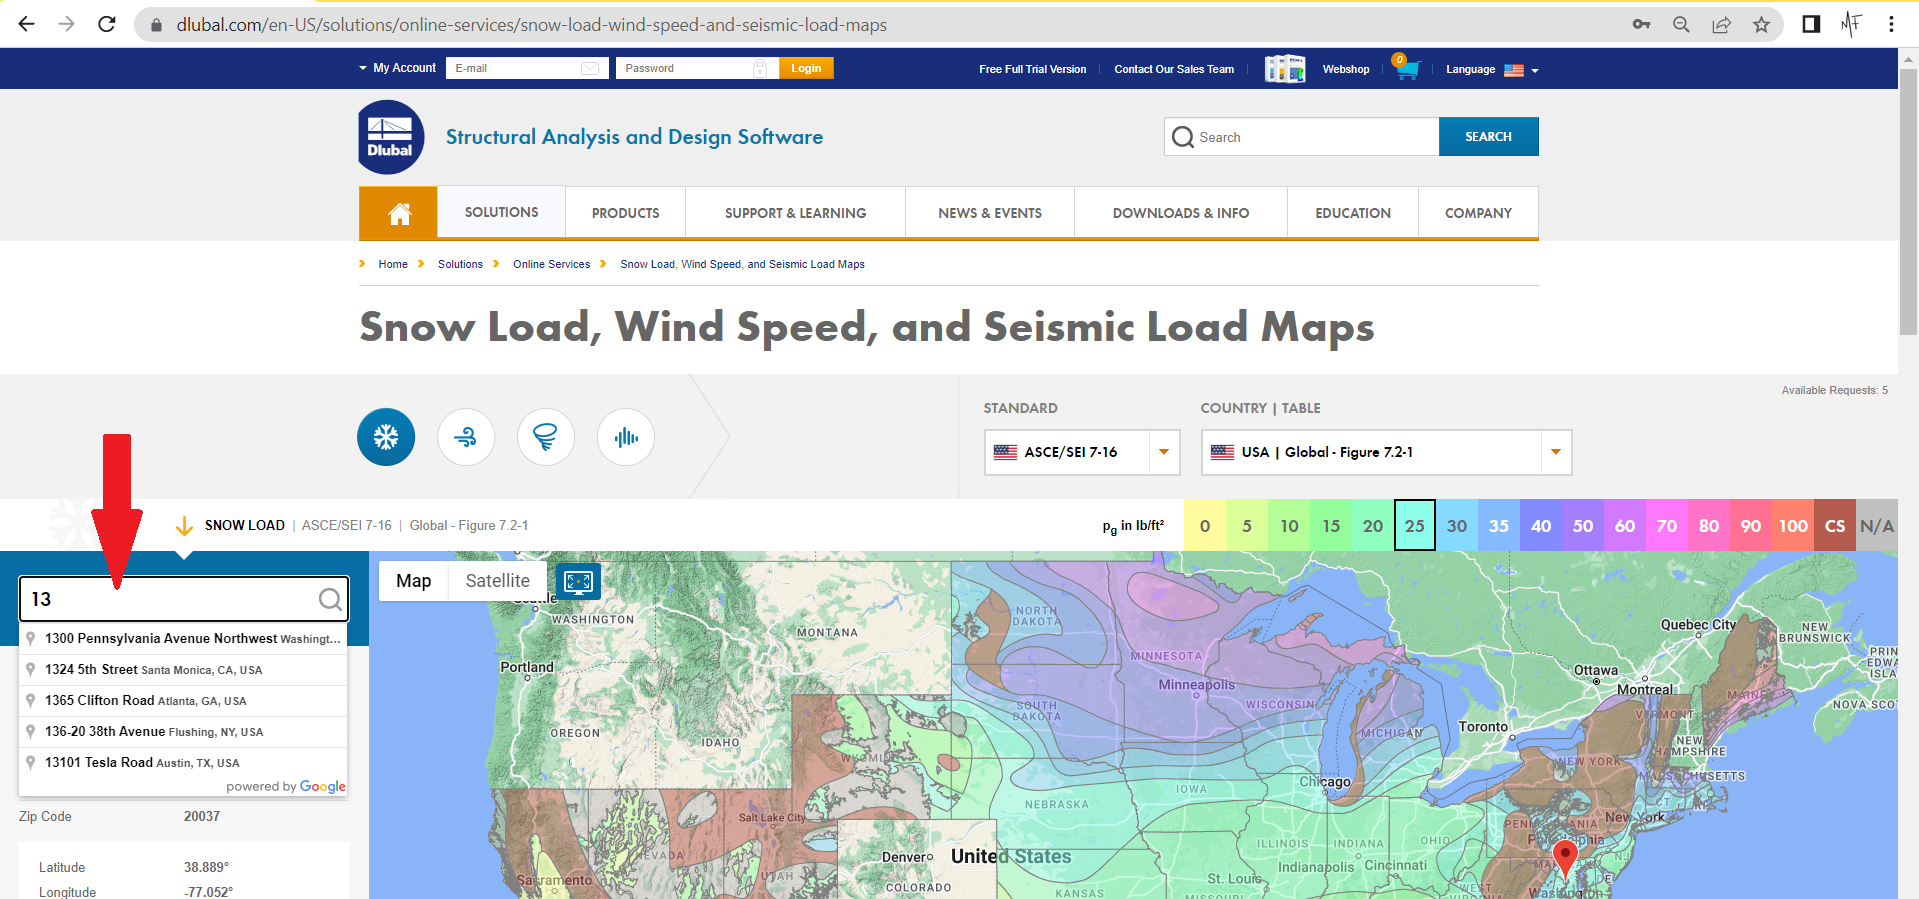Open the shopping cart icon

(x=1407, y=69)
